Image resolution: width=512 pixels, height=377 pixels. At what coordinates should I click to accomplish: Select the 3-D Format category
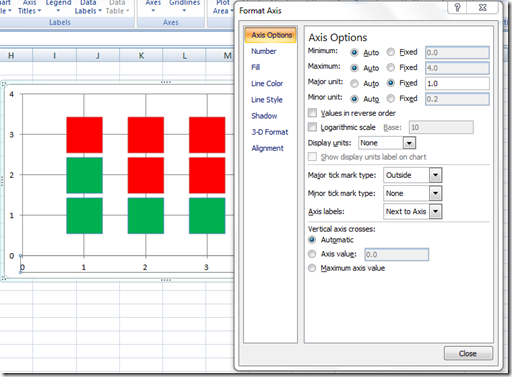tap(270, 132)
